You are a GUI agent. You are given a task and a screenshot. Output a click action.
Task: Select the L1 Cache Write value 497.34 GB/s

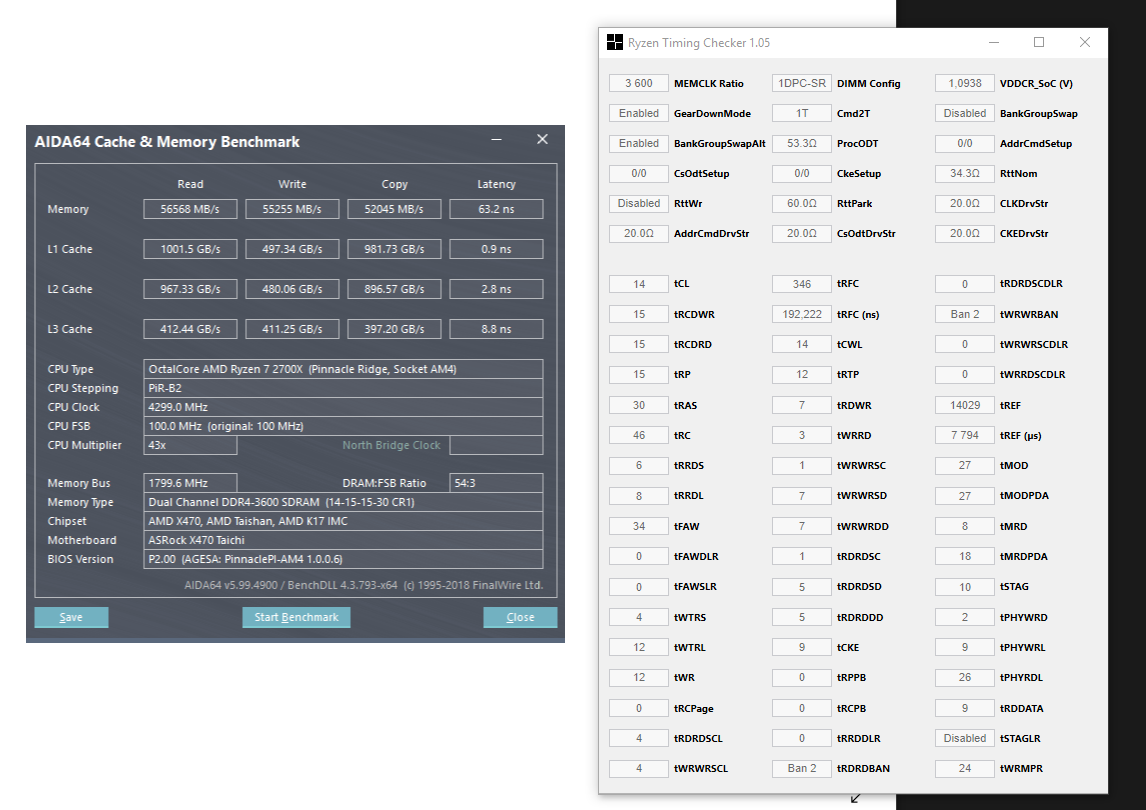292,249
